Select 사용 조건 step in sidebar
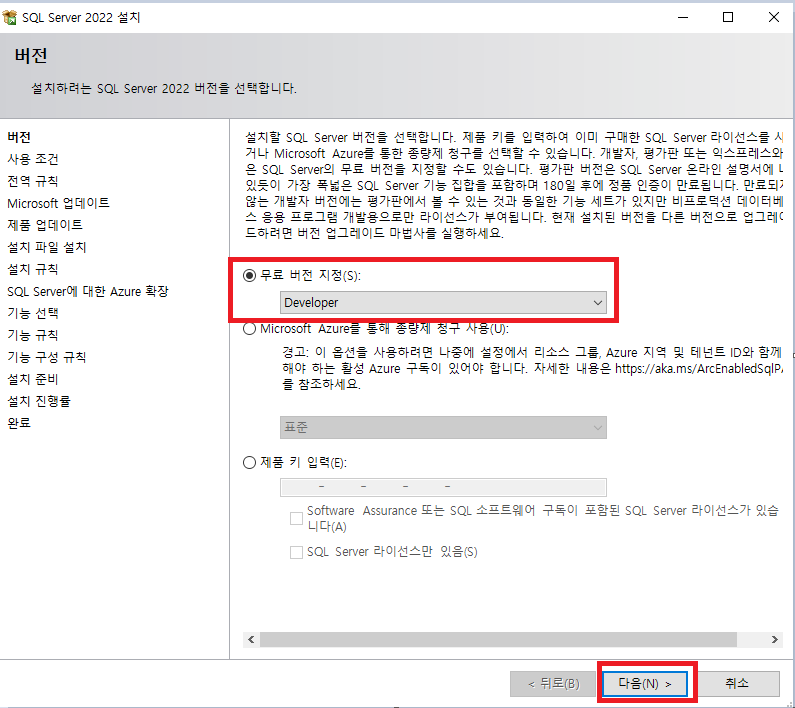 33,159
